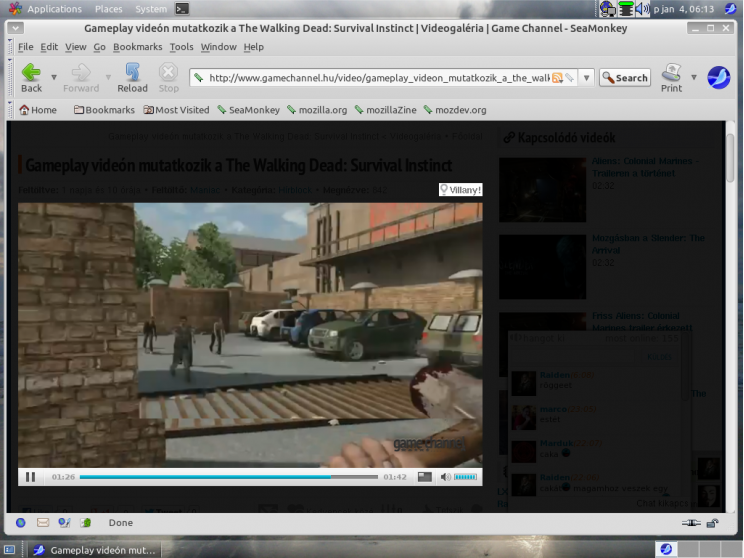Expand the URL bar history dropdown
Image resolution: width=744 pixels, height=558 pixels.
[586, 78]
